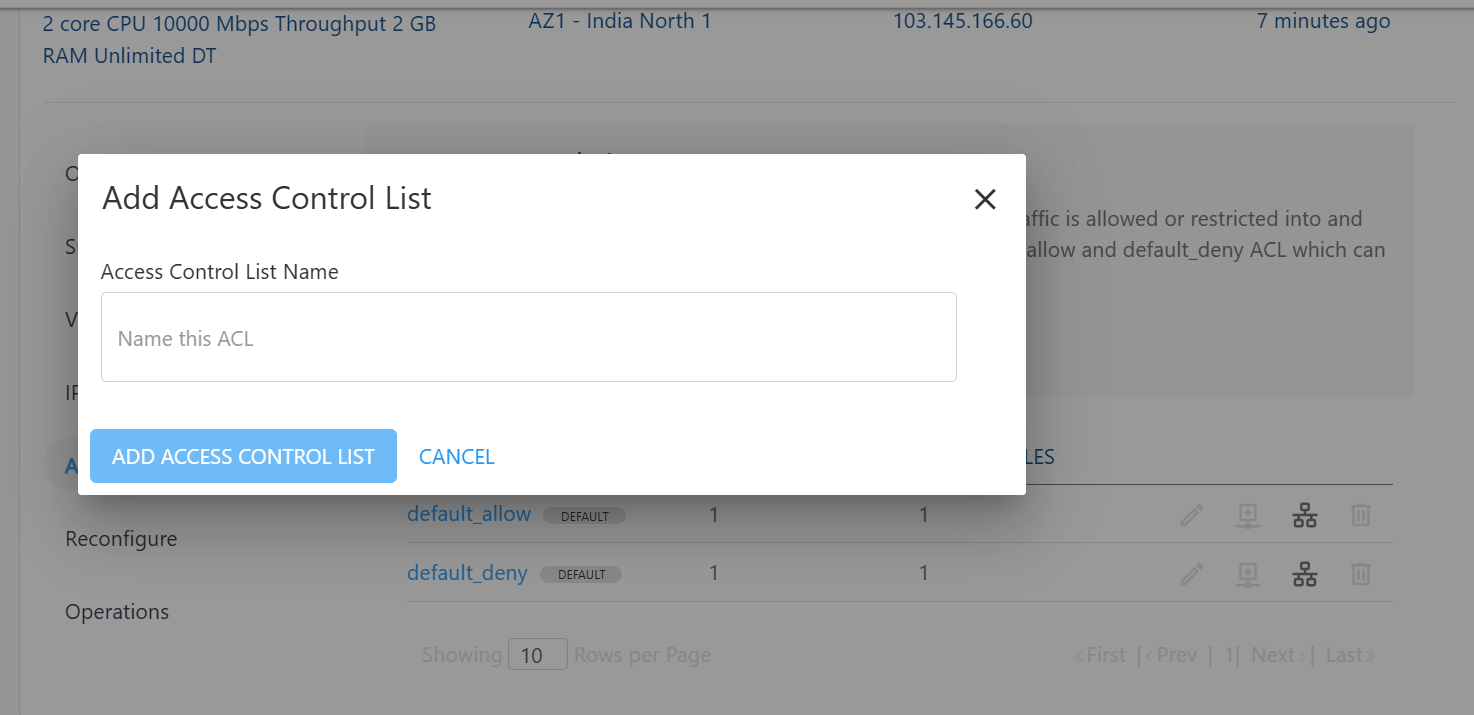This screenshot has height=715, width=1474.
Task: Click the add-network icon for default_deny
Action: click(1247, 574)
